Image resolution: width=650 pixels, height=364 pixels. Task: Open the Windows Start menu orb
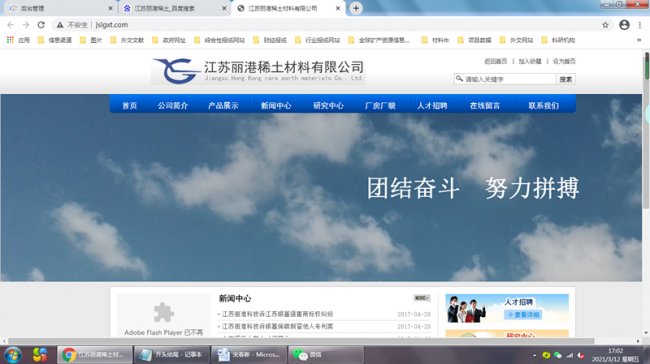13,355
